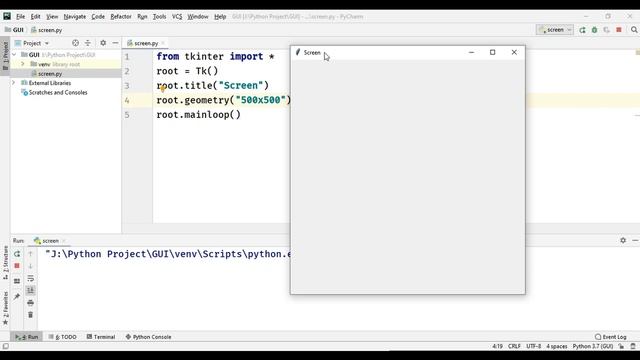The image size is (640, 360).
Task: Click the down stack trace arrow
Action: 30,266
